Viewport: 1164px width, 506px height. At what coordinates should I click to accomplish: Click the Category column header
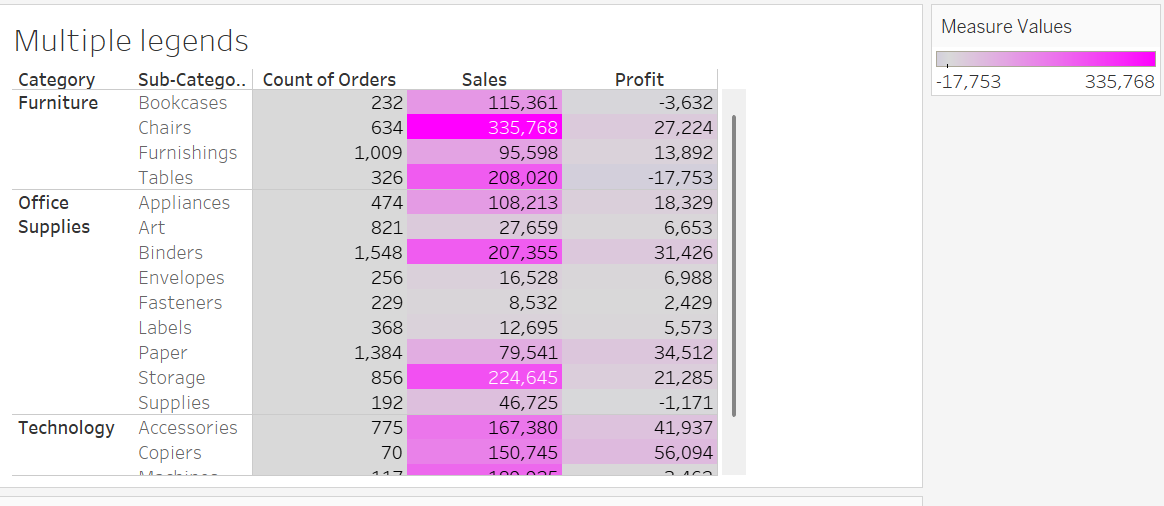(57, 80)
